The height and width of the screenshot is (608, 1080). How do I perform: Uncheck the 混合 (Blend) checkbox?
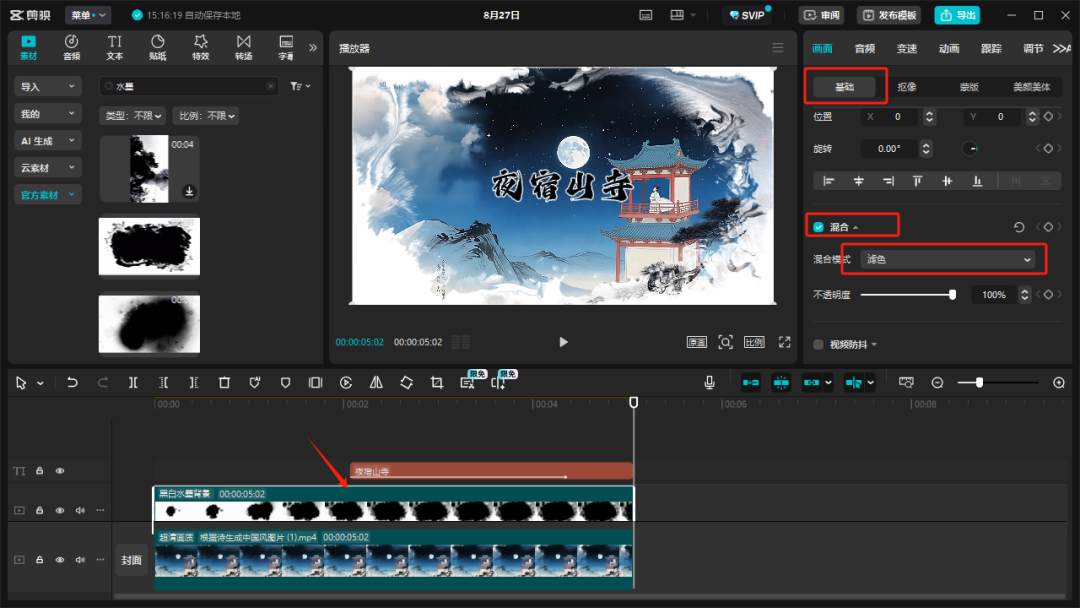tap(818, 227)
